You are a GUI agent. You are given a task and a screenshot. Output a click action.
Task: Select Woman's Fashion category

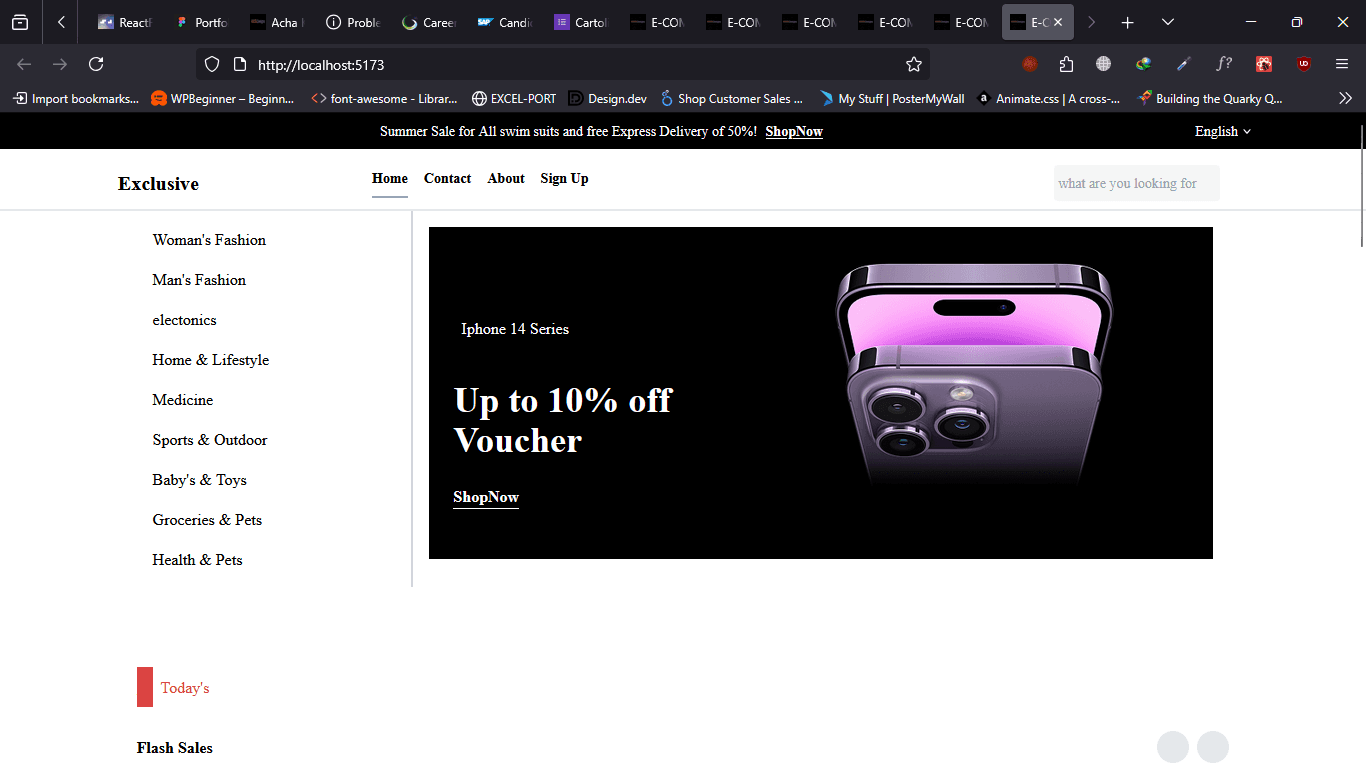209,240
